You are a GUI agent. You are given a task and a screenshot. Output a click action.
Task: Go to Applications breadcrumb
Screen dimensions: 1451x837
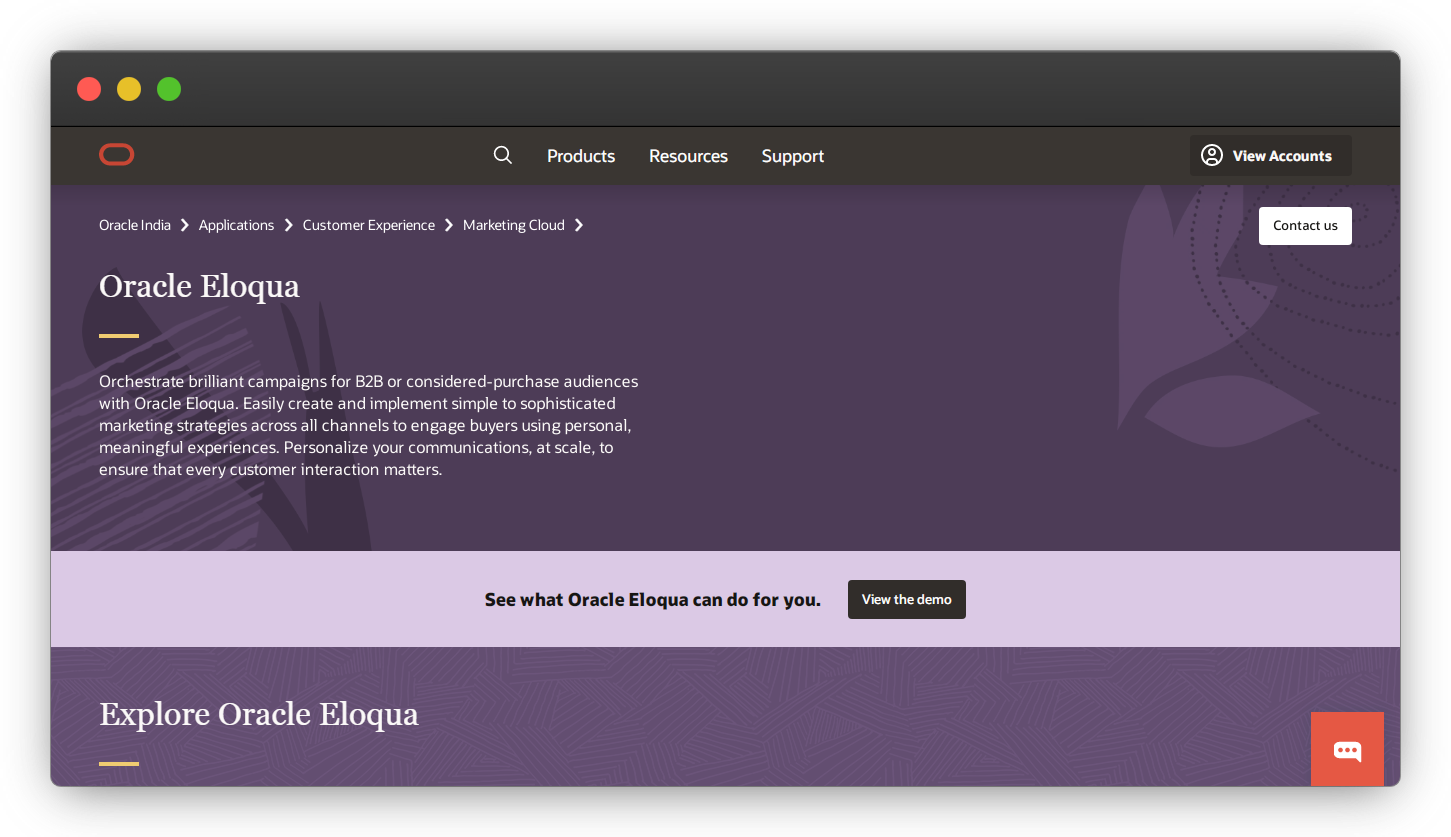point(236,225)
